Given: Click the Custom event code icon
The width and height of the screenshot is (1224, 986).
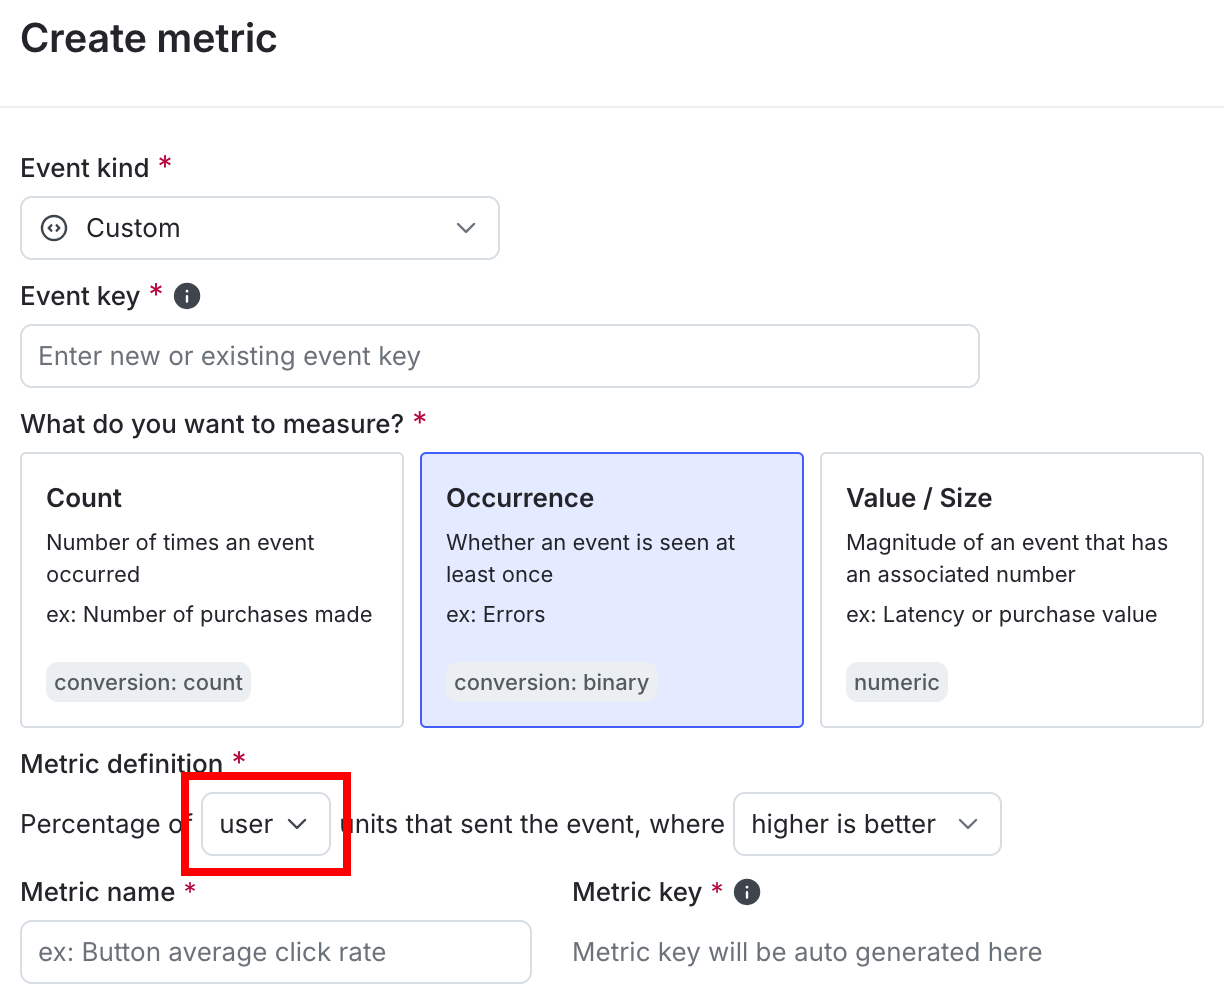Looking at the screenshot, I should pyautogui.click(x=54, y=228).
